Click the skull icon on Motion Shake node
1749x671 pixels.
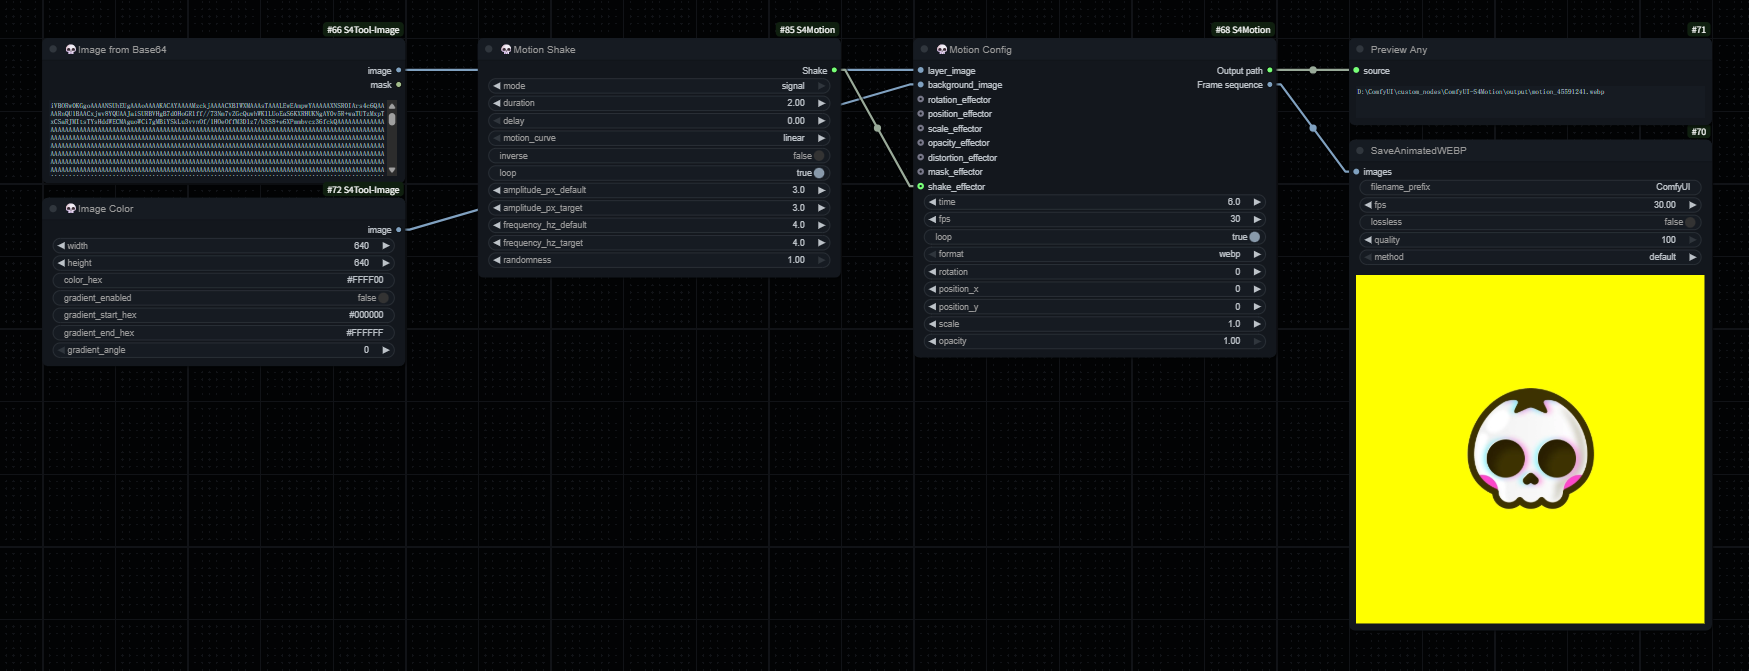506,49
